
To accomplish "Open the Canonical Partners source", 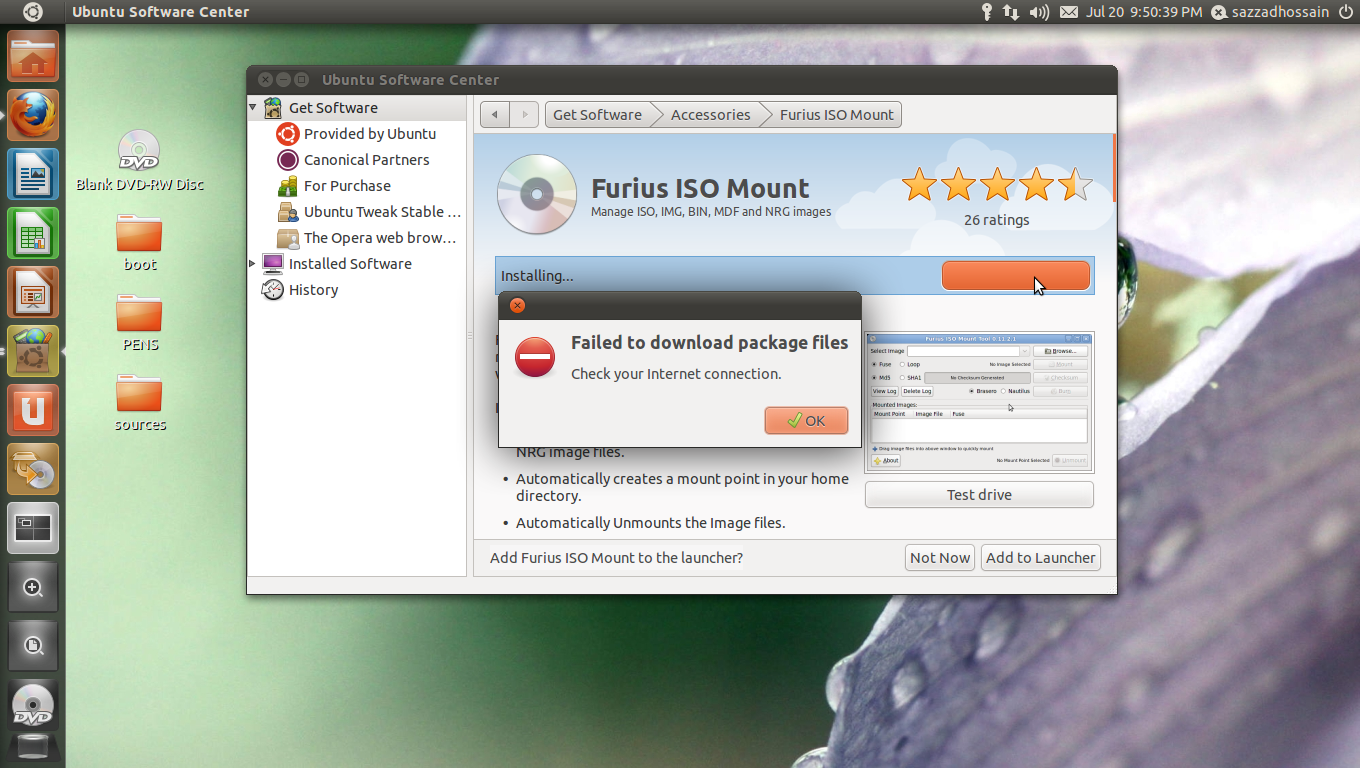I will (366, 160).
